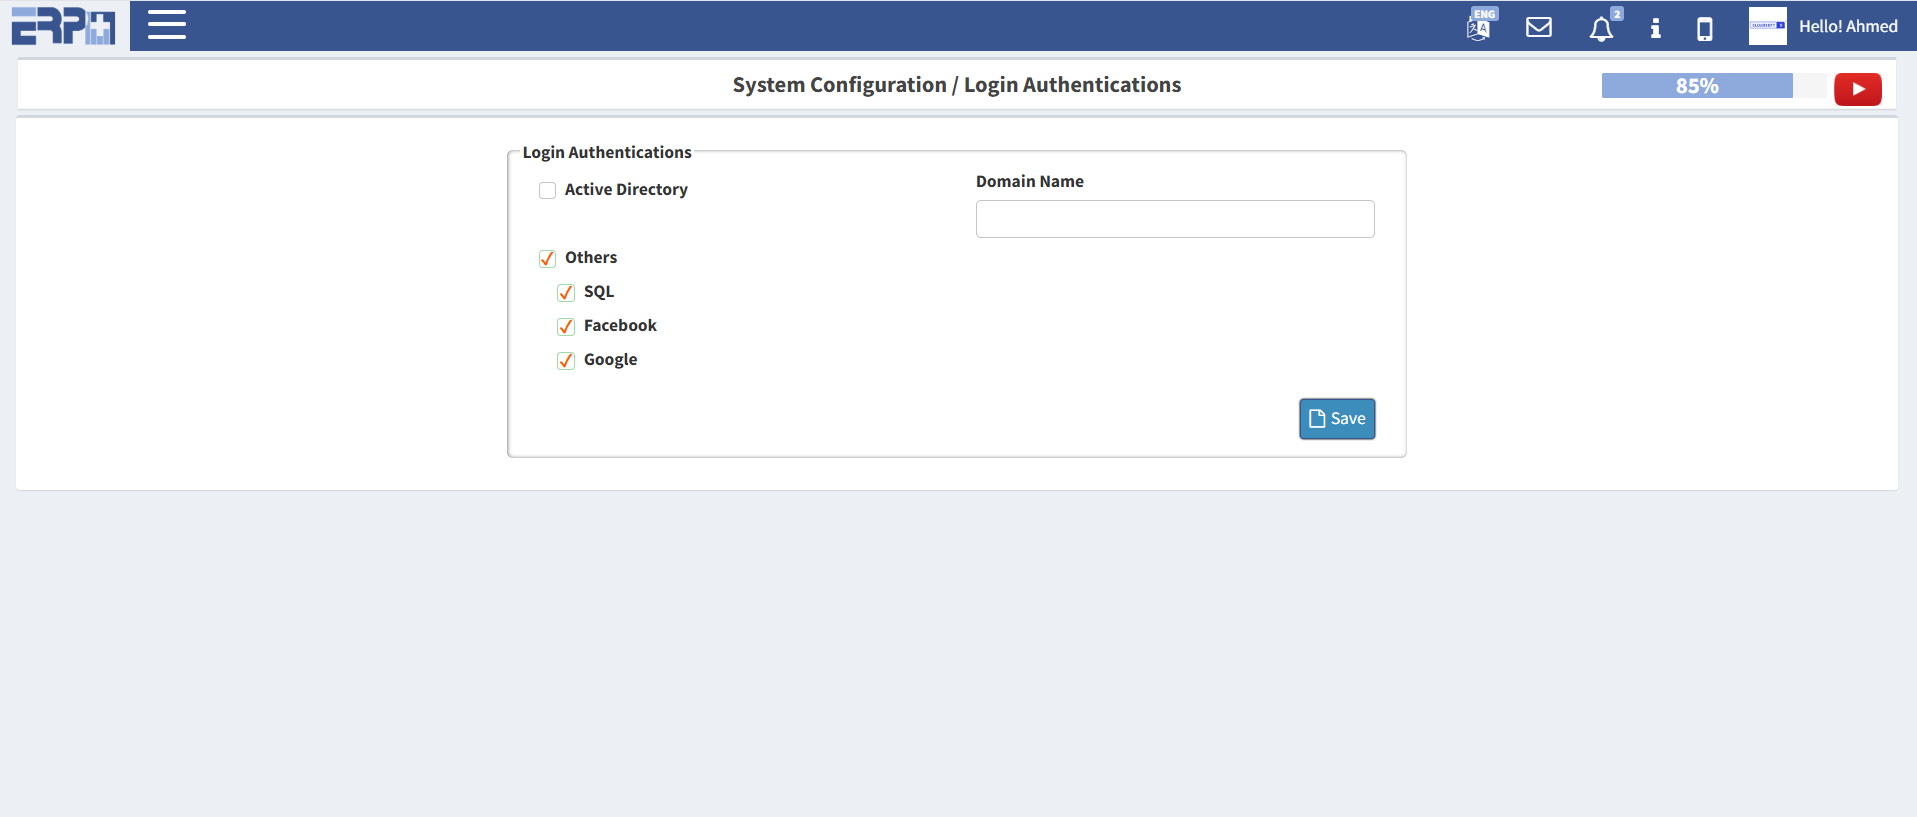Switch language using the ENG translate icon
Image resolution: width=1917 pixels, height=817 pixels.
point(1479,26)
